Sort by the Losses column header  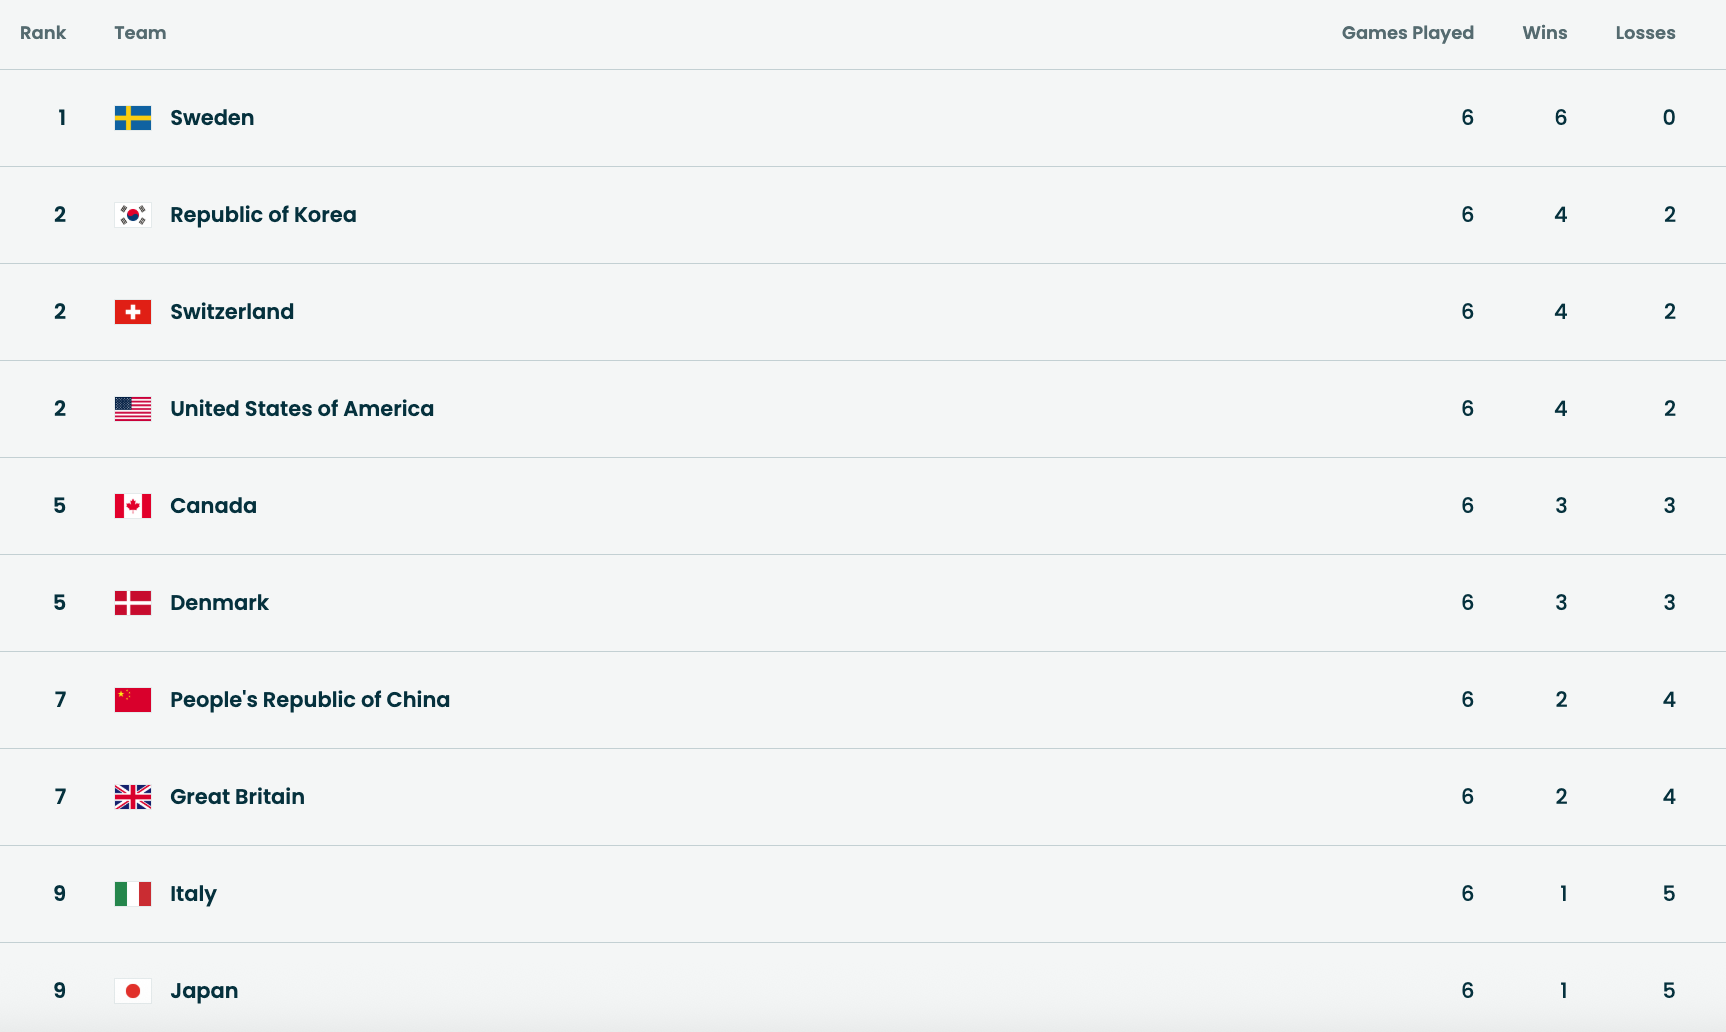point(1645,33)
